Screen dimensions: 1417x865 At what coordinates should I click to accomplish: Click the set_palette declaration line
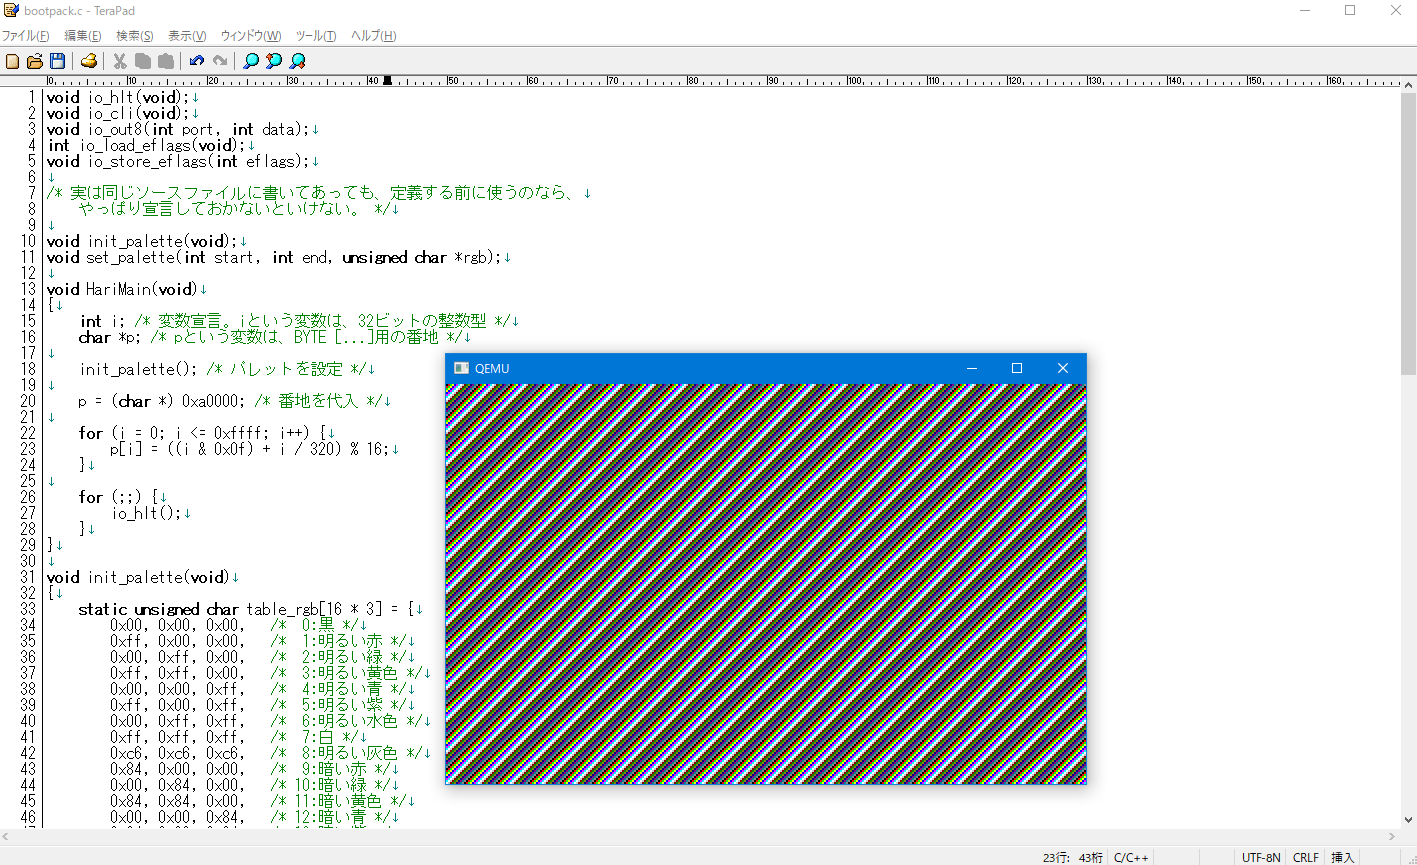[275, 257]
